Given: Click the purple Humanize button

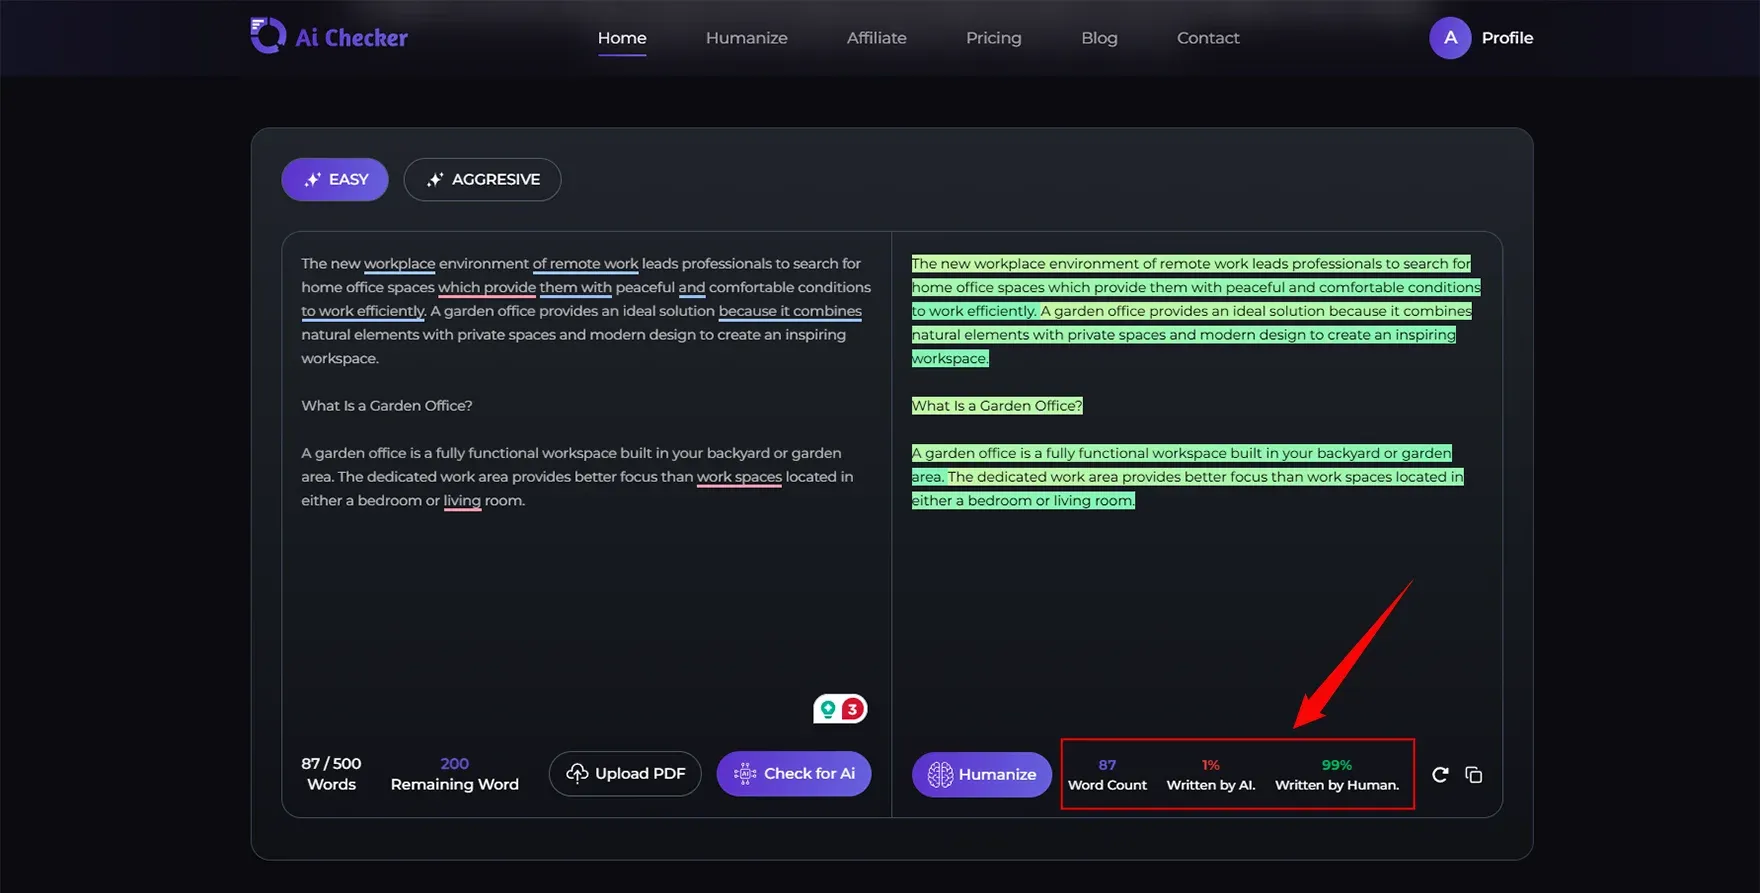Looking at the screenshot, I should point(982,774).
